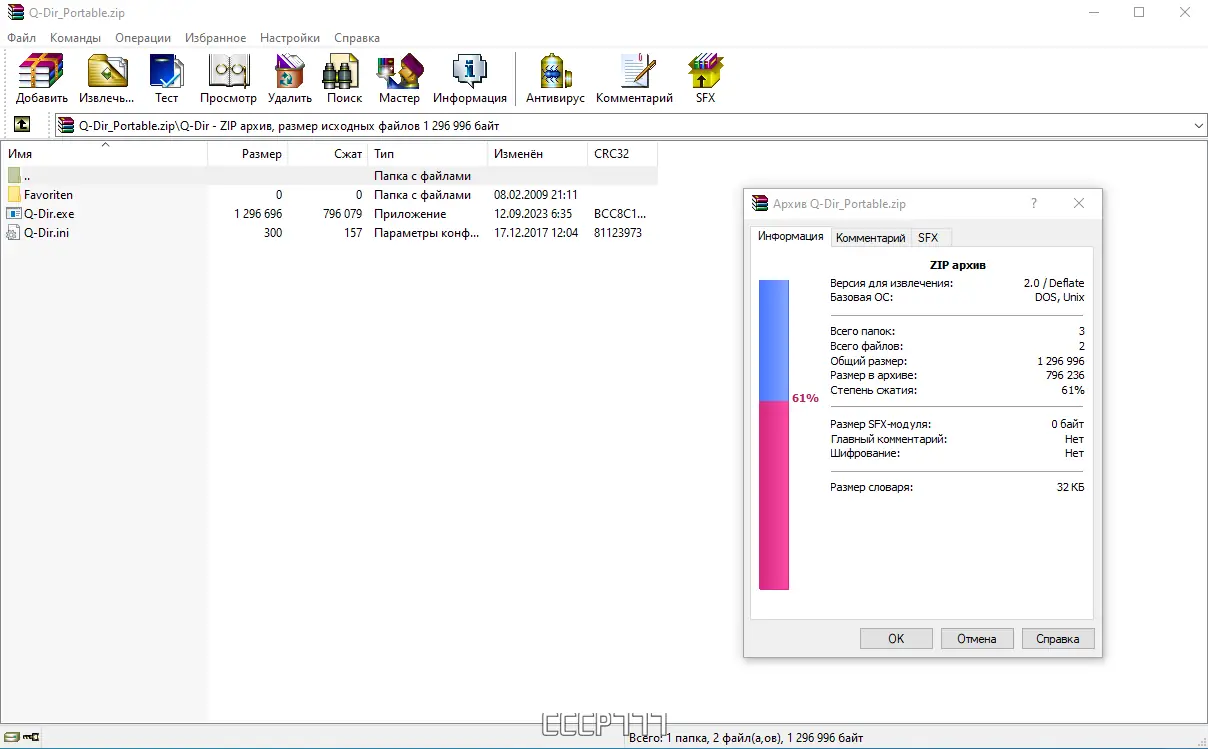Sort by the CRC32 column header

coord(622,154)
